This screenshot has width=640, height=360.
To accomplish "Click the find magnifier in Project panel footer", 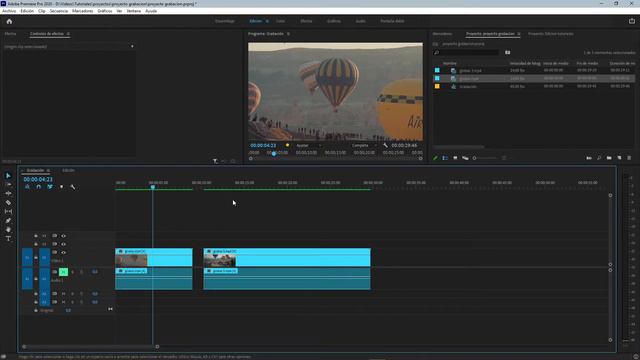I will point(599,158).
